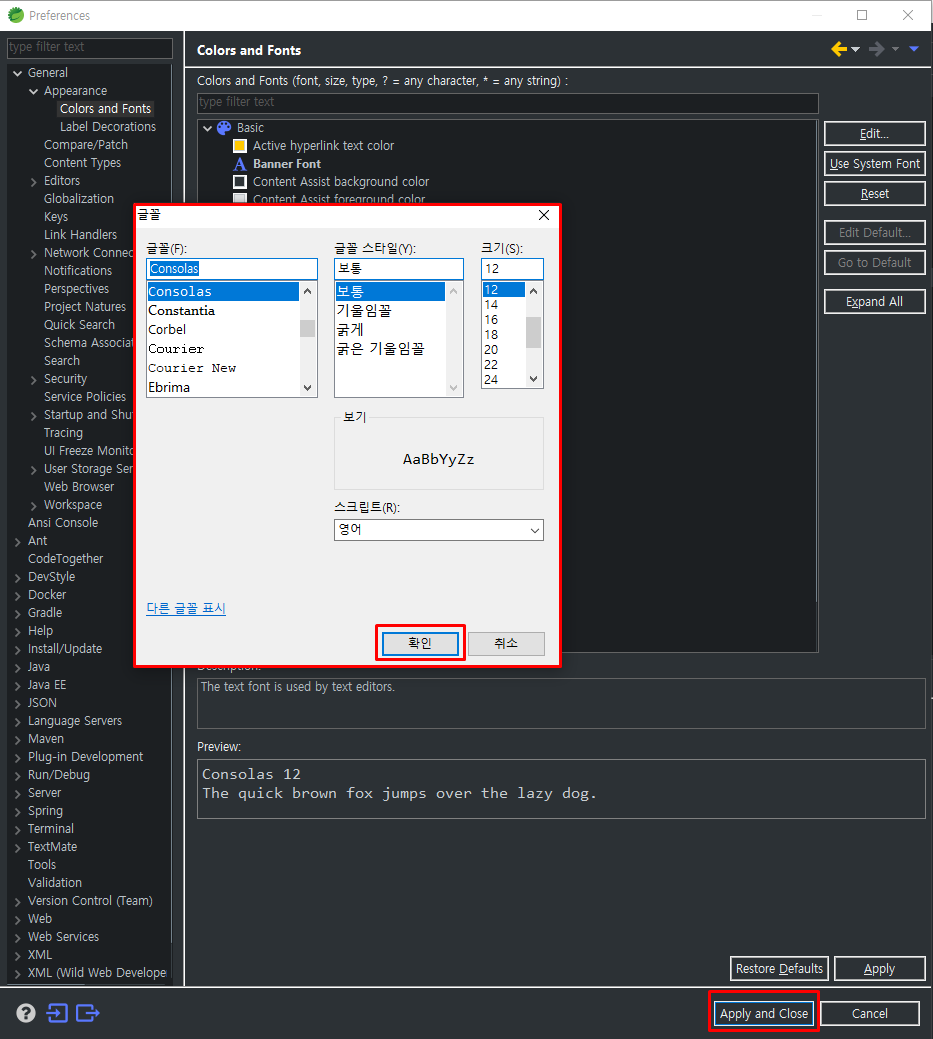Click the 확인 button in font dialog

[x=420, y=643]
